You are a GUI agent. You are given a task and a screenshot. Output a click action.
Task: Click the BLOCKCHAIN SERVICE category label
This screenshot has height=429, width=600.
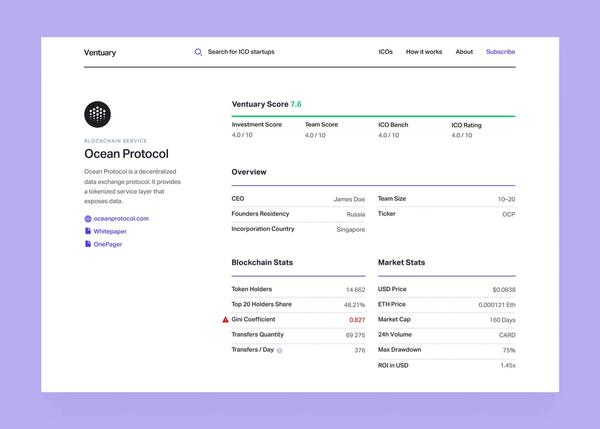click(116, 141)
